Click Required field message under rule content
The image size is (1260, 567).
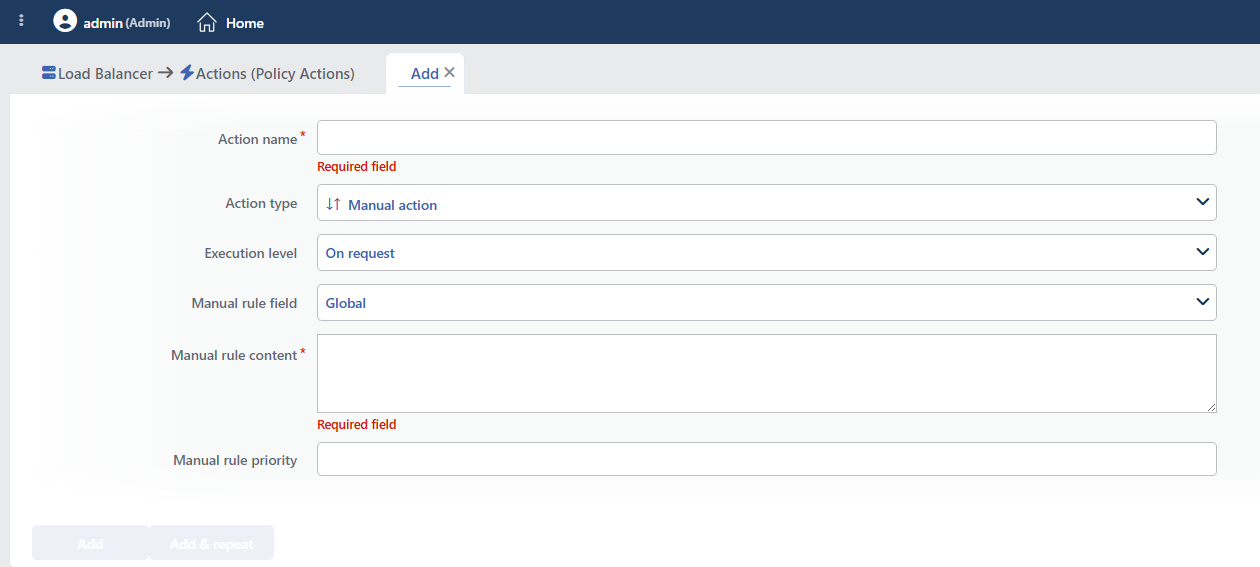tap(357, 425)
